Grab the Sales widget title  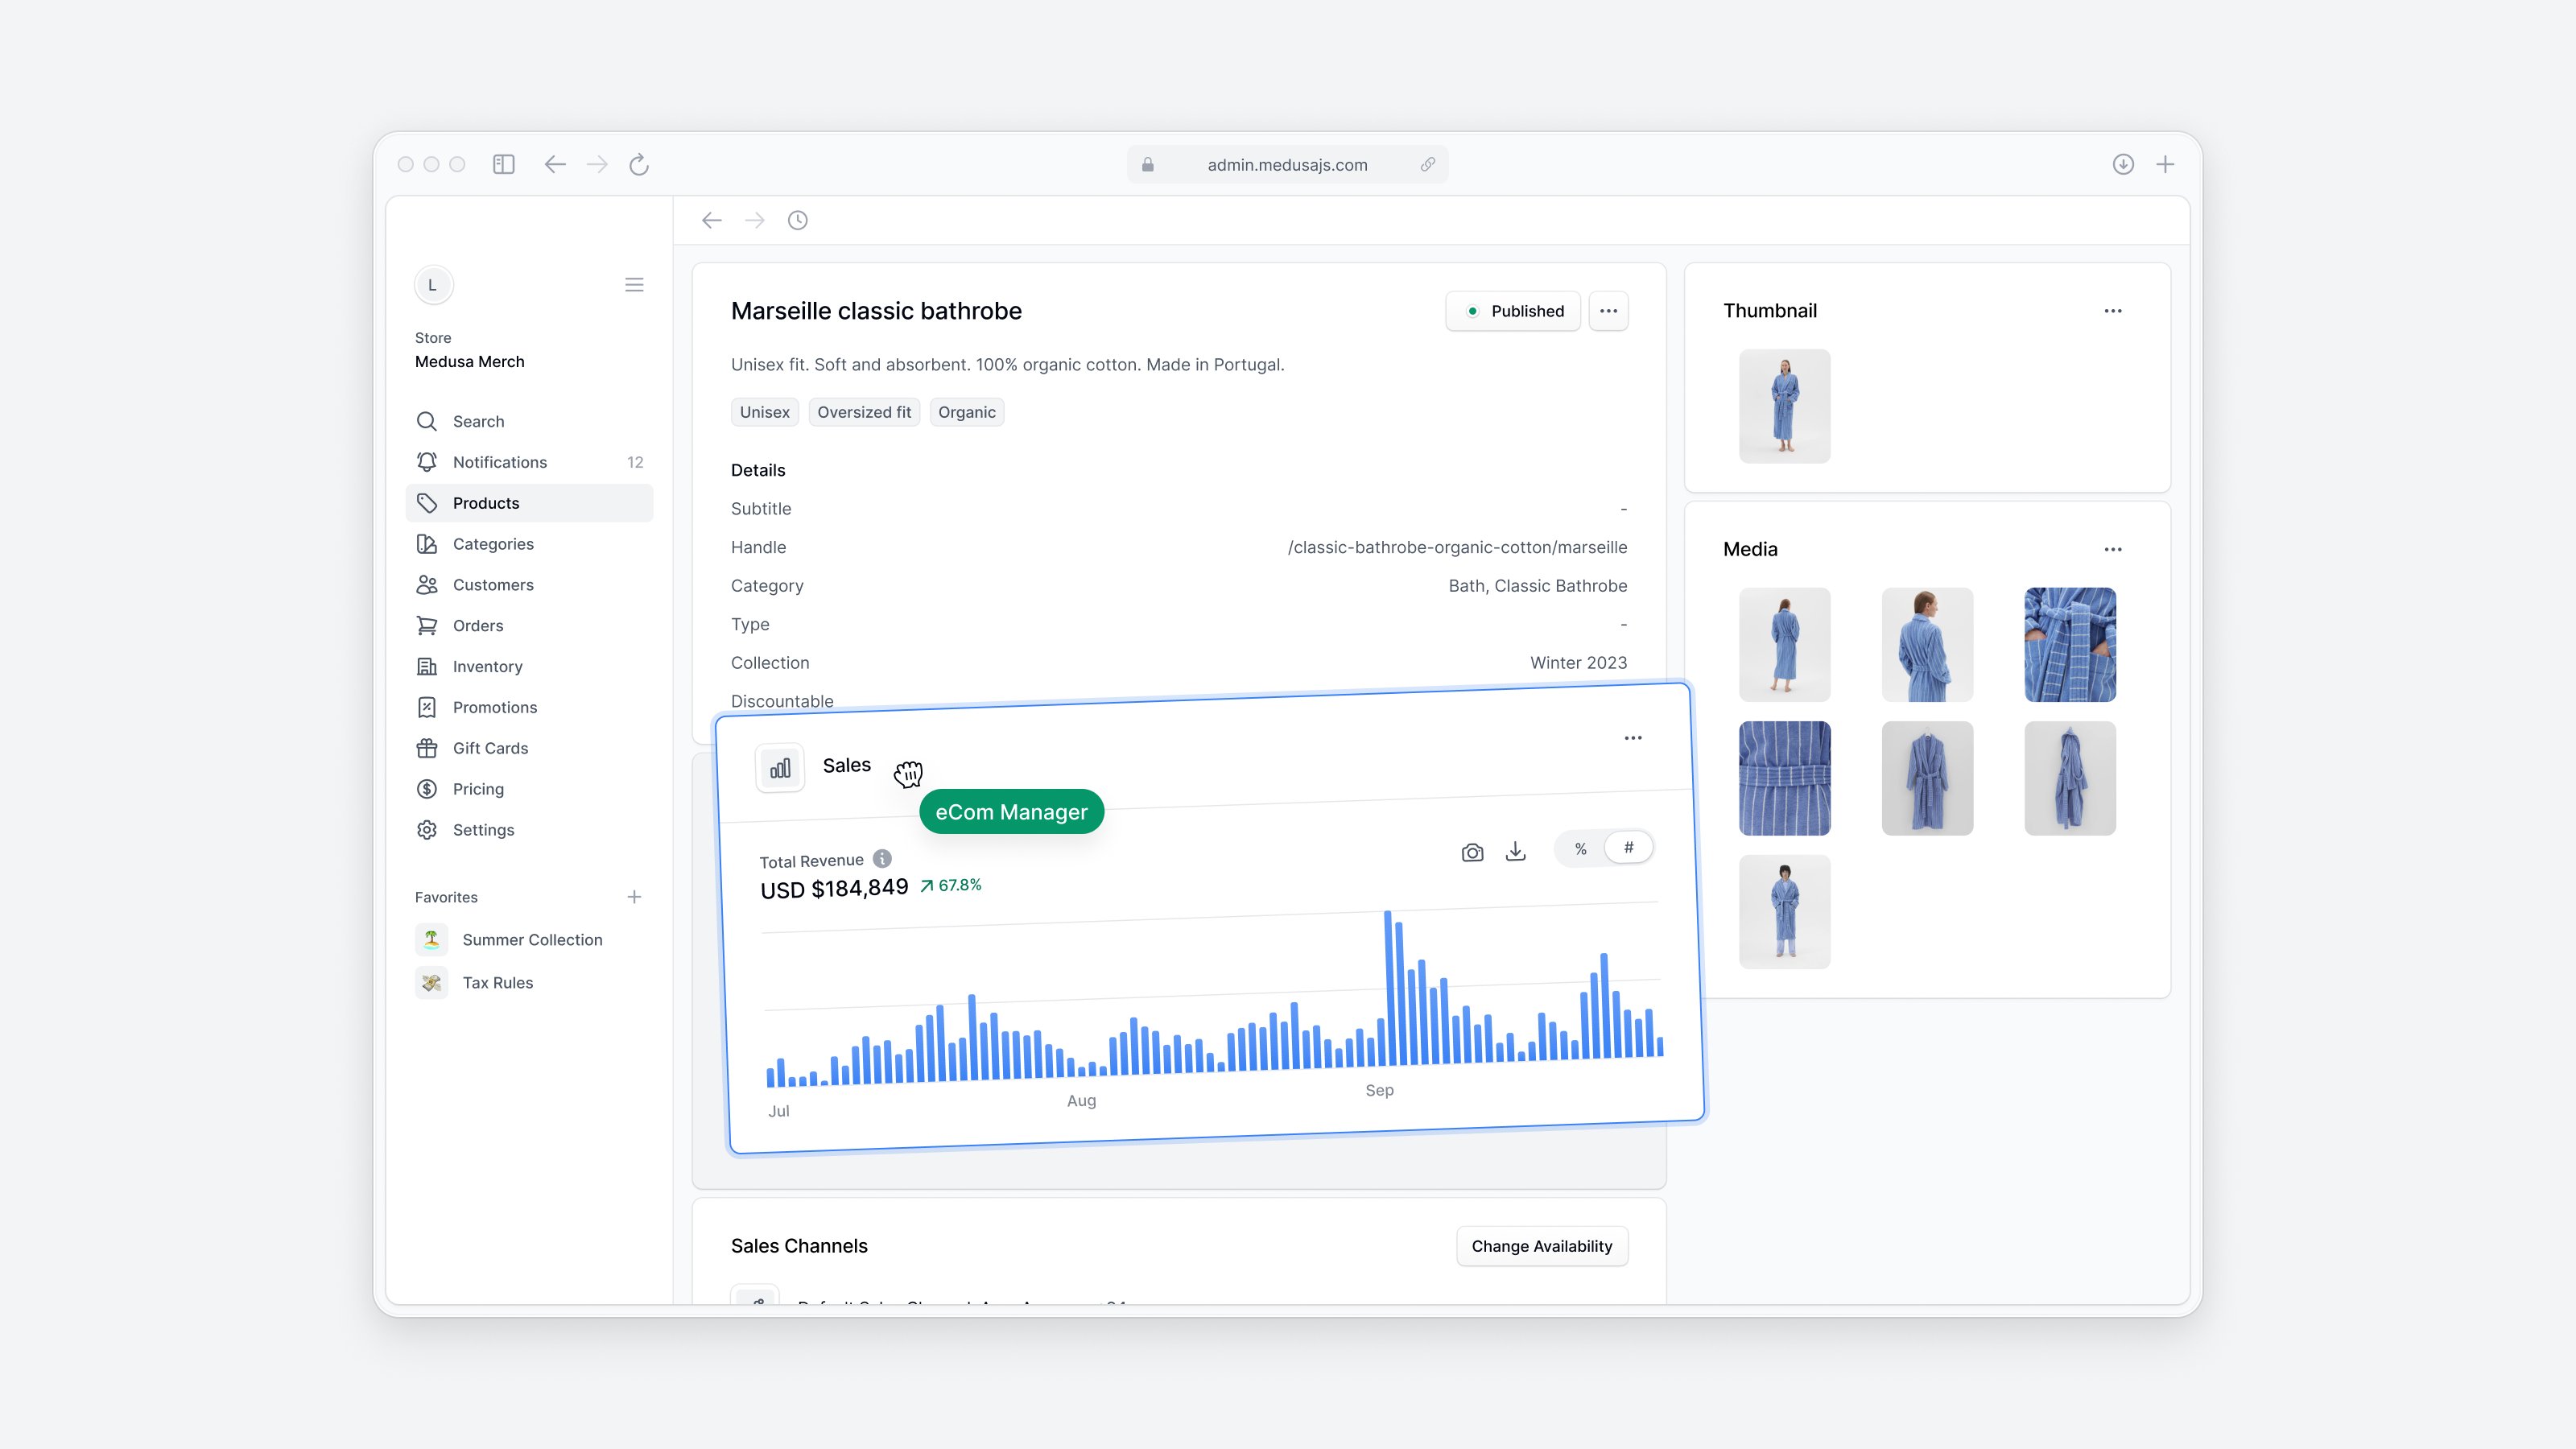click(x=847, y=765)
